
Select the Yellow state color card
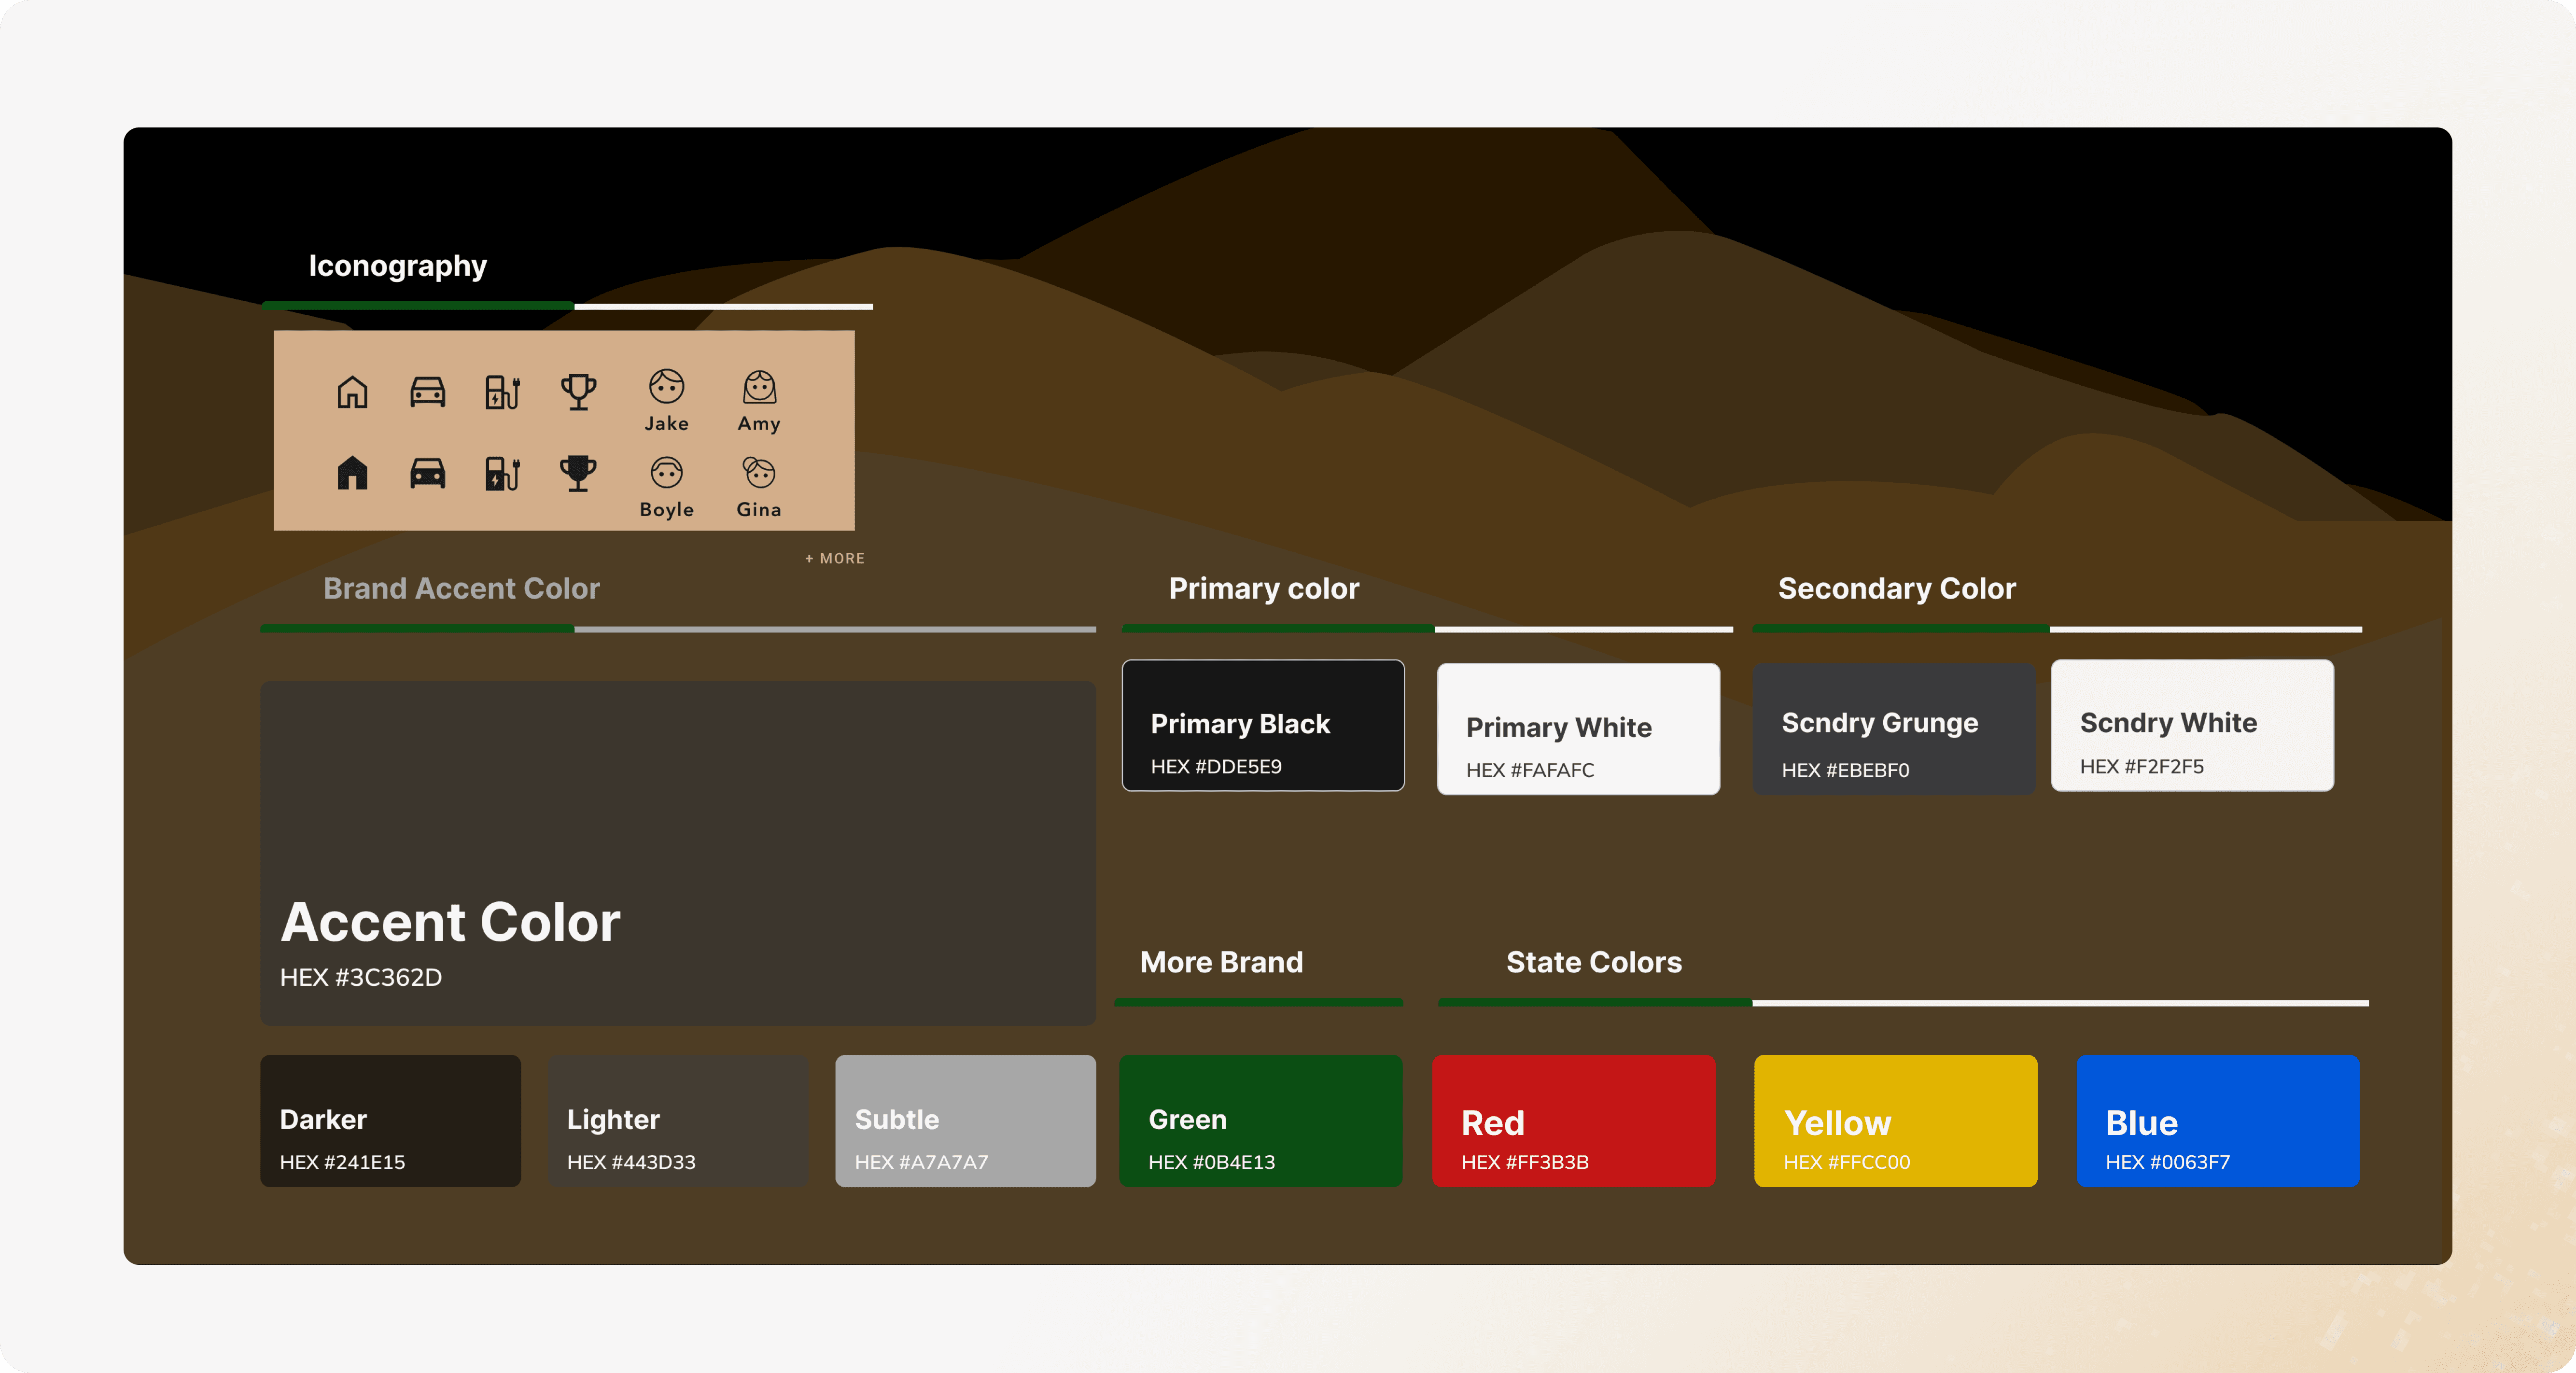(x=1895, y=1120)
